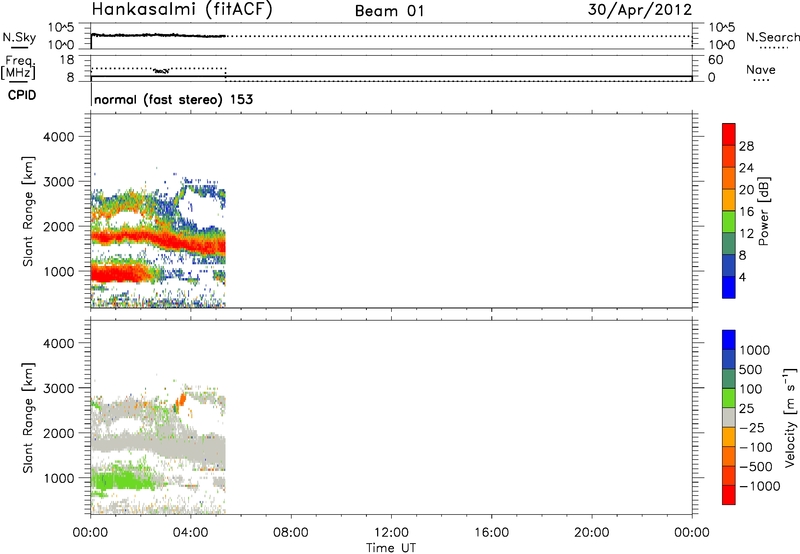Image resolution: width=800 pixels, height=554 pixels.
Task: Click the '16:00' time tick label
Action: click(x=491, y=533)
